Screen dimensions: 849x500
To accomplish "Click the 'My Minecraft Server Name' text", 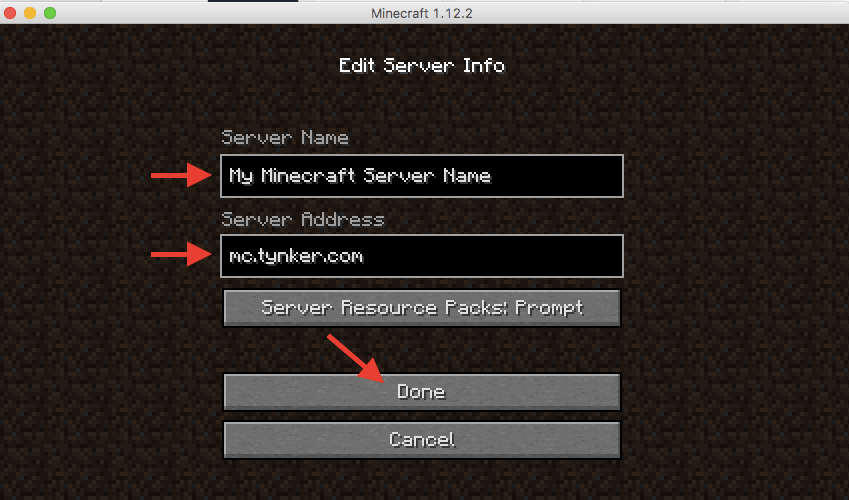I will pos(360,176).
